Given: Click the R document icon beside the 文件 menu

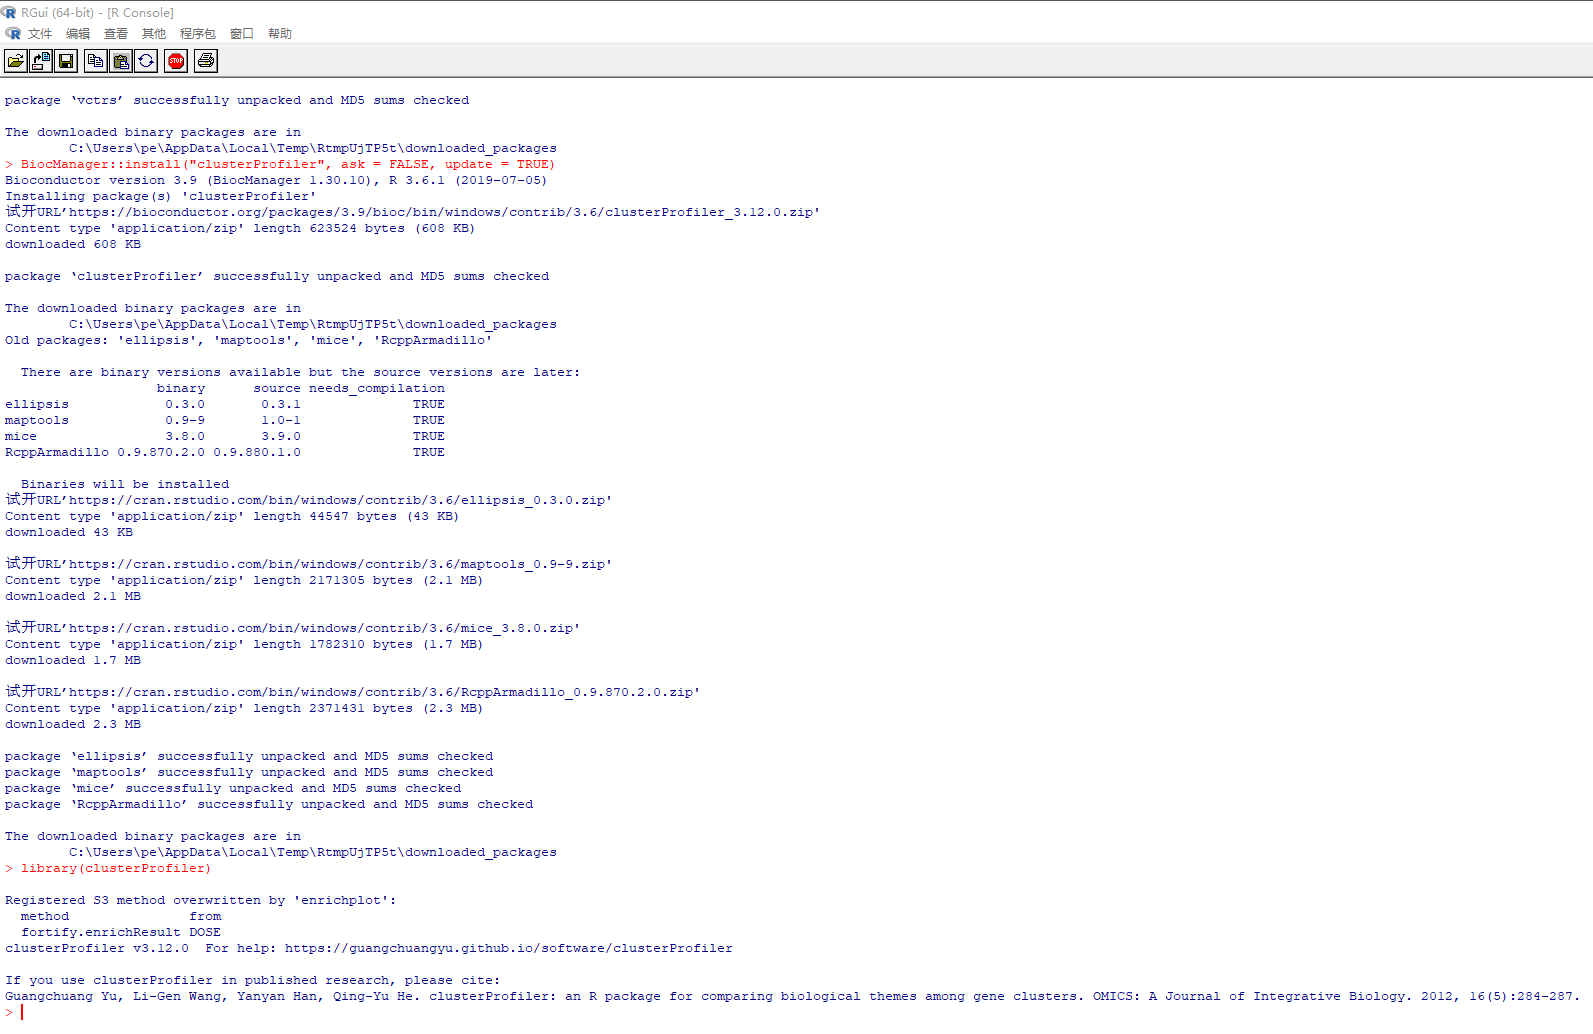Looking at the screenshot, I should tap(13, 33).
